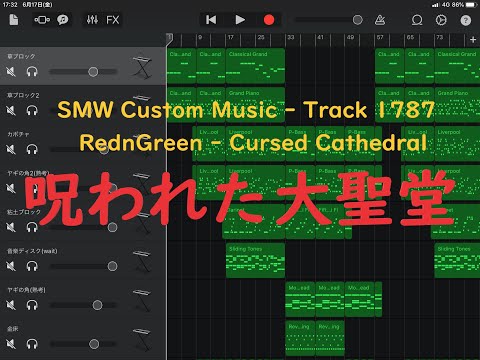Open 草ブロック track keyboard instrument icon
This screenshot has width=480, height=360.
pyautogui.click(x=142, y=67)
